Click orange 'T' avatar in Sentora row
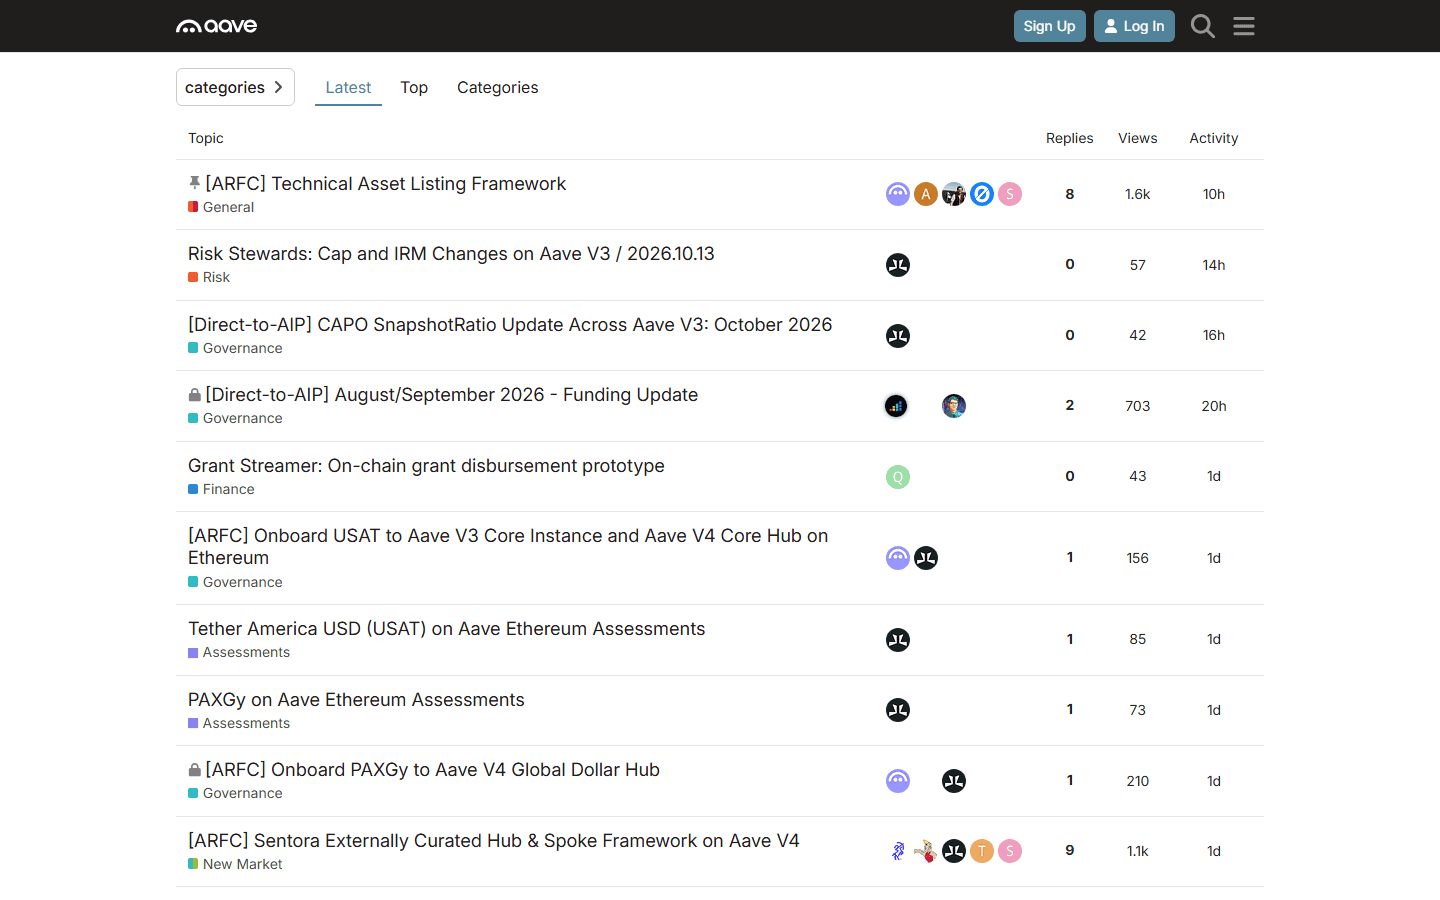 click(982, 851)
